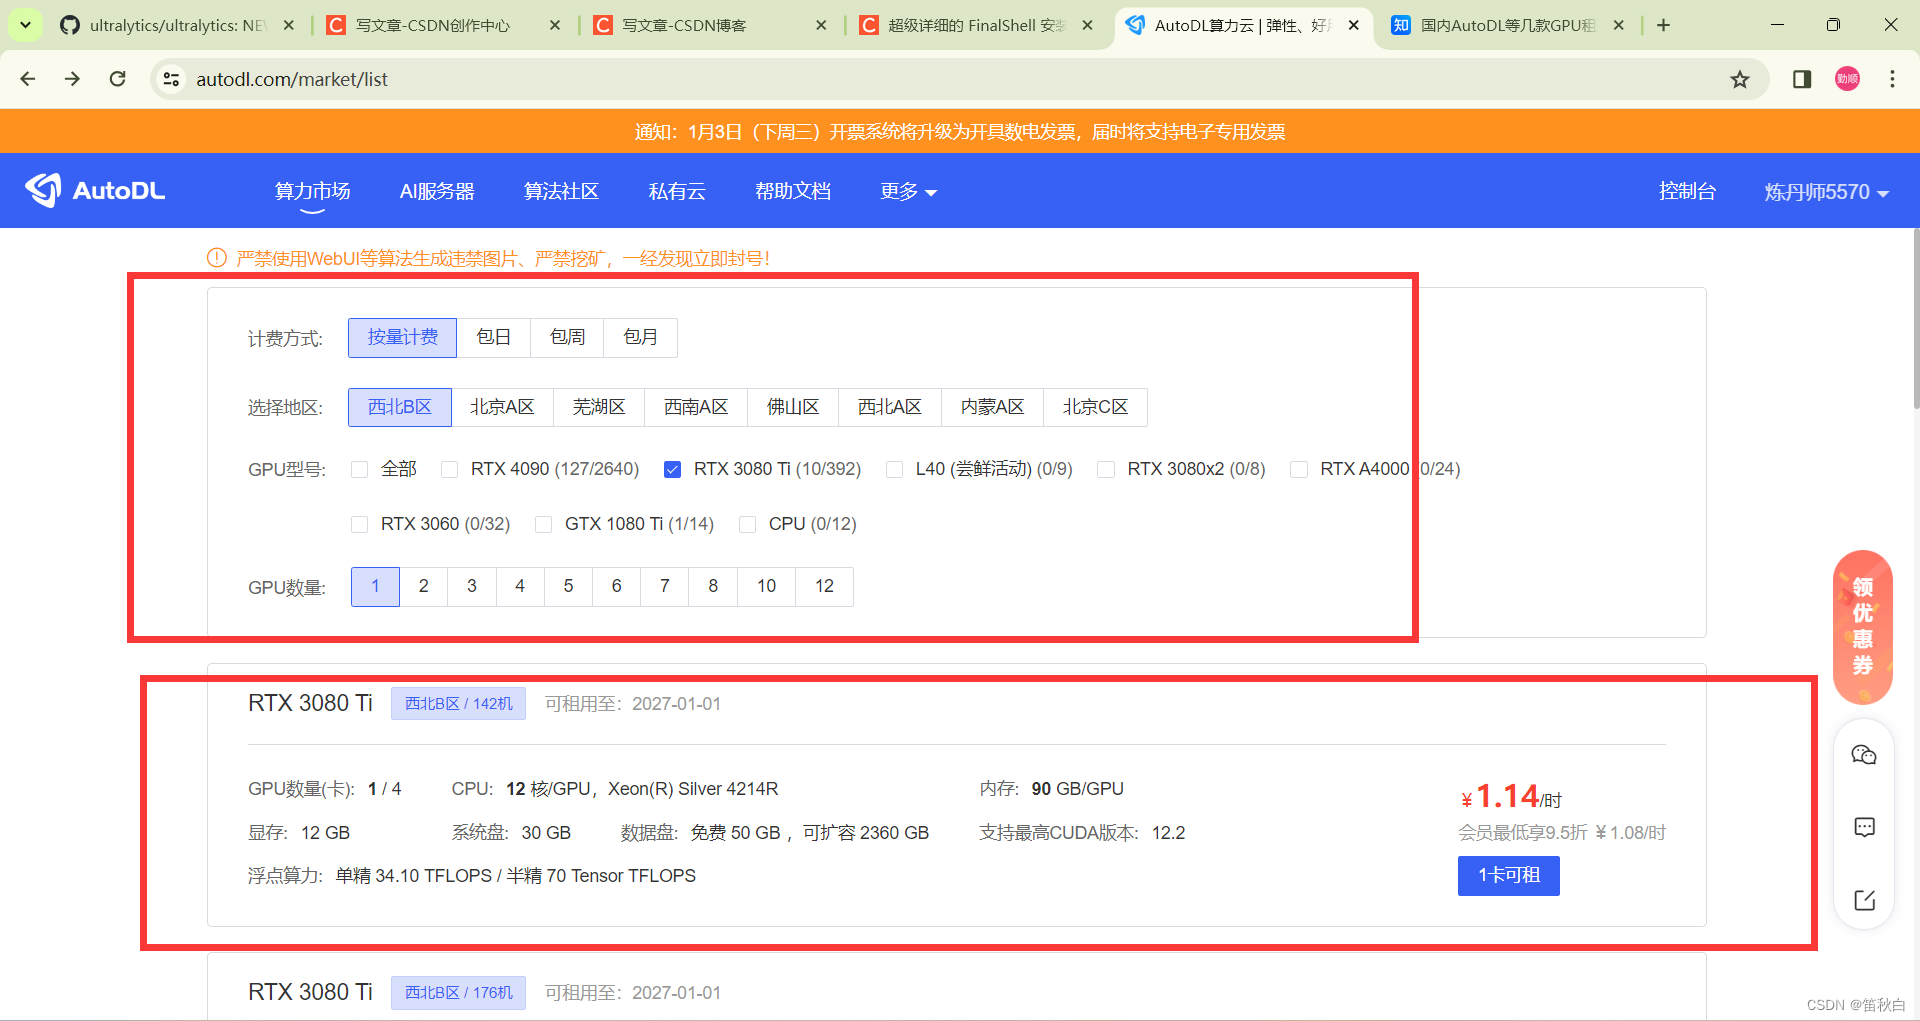The image size is (1920, 1021).
Task: Check the CPU (0/12) checkbox
Action: (x=747, y=524)
